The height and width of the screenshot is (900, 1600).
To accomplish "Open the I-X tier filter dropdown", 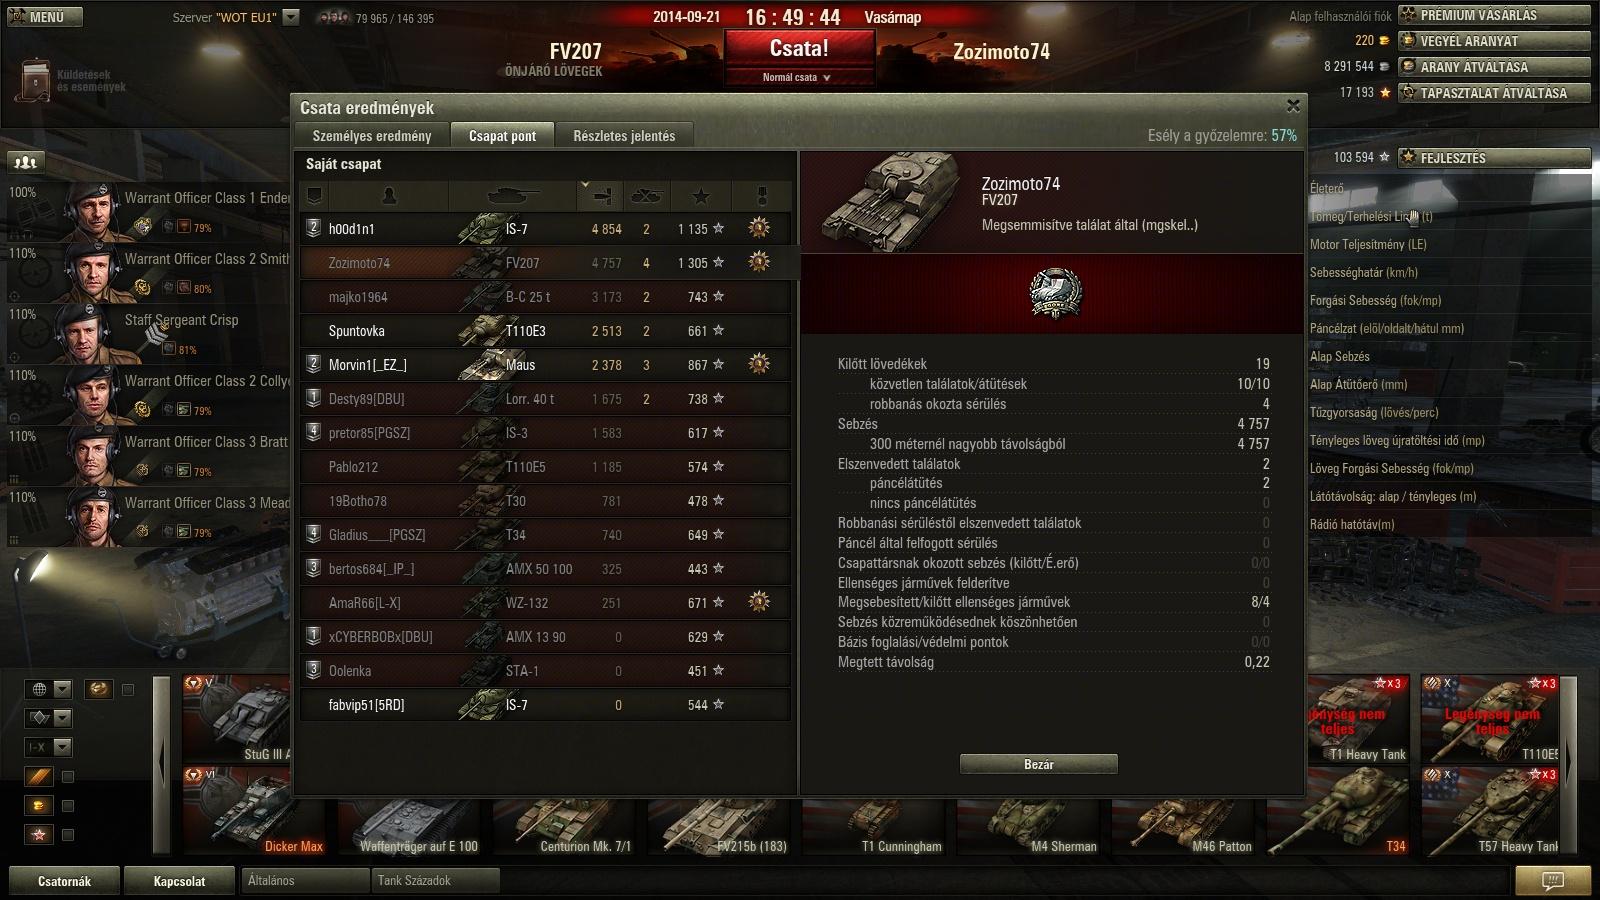I will (49, 747).
